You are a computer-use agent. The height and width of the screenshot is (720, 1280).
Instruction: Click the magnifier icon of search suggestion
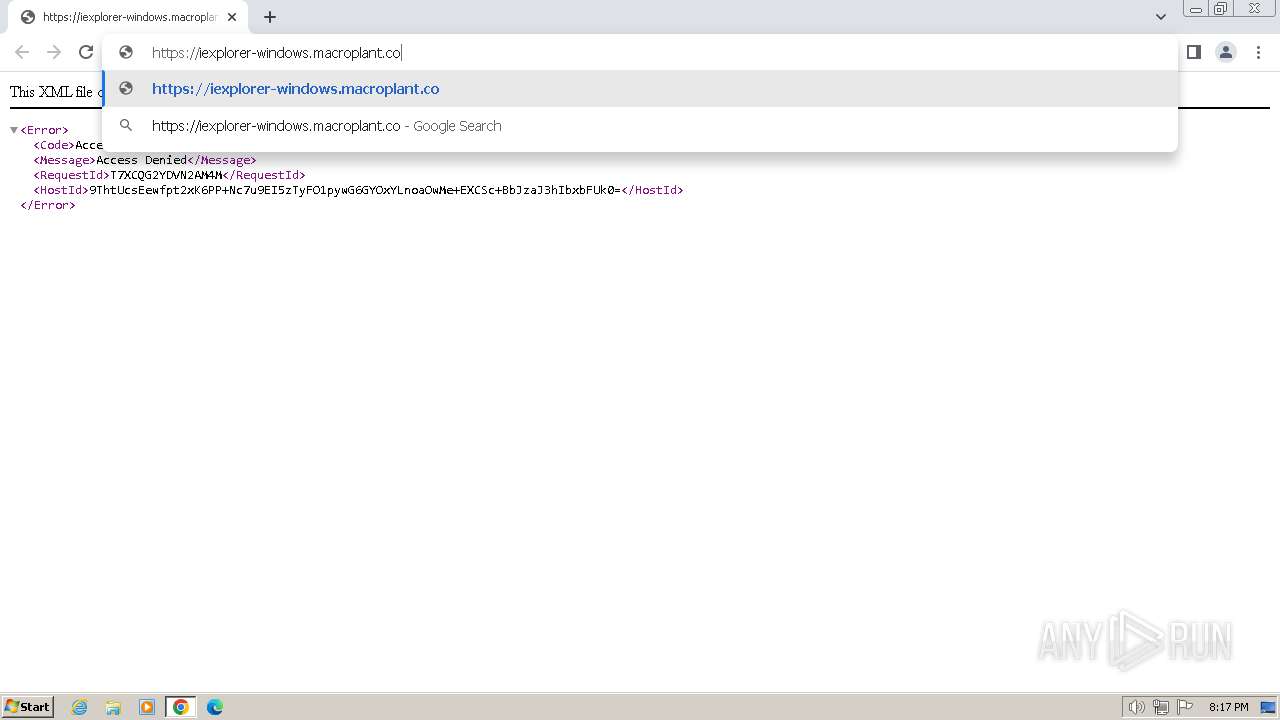[126, 126]
